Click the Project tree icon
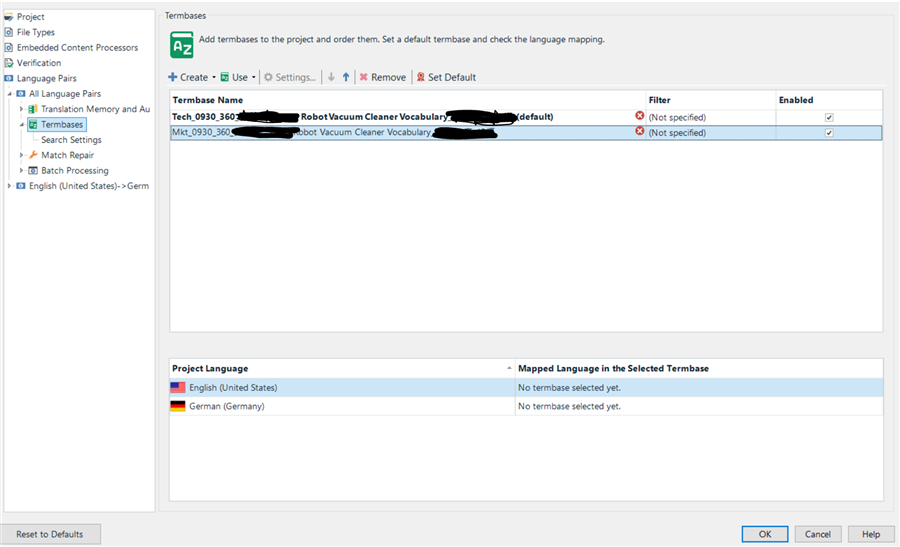900x547 pixels. pos(9,17)
